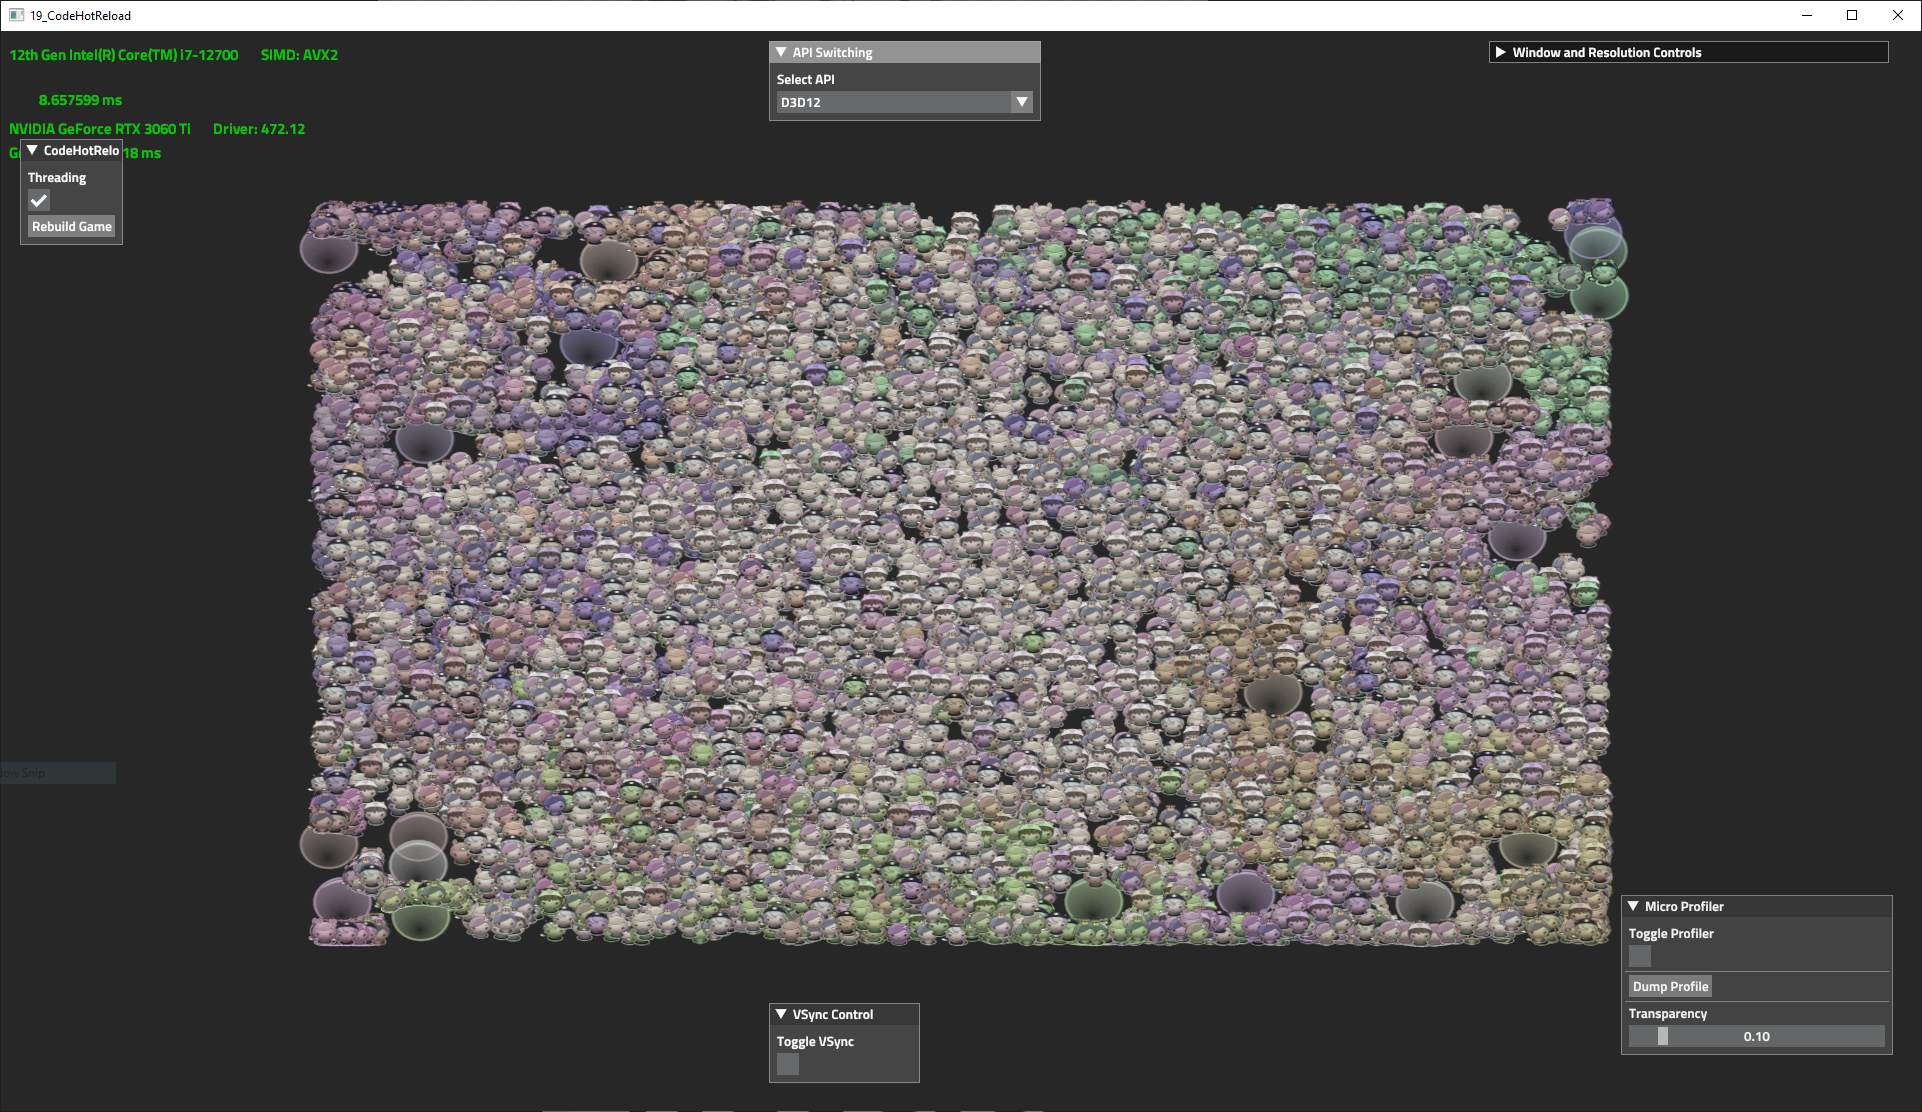Viewport: 1922px width, 1112px height.
Task: Close the 19_CodeHotReload window
Action: tap(1897, 15)
